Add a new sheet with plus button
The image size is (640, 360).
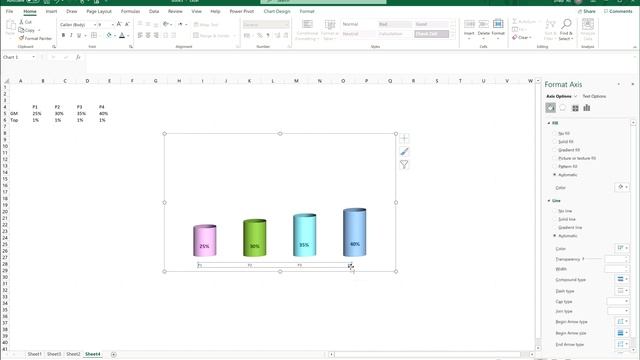113,354
